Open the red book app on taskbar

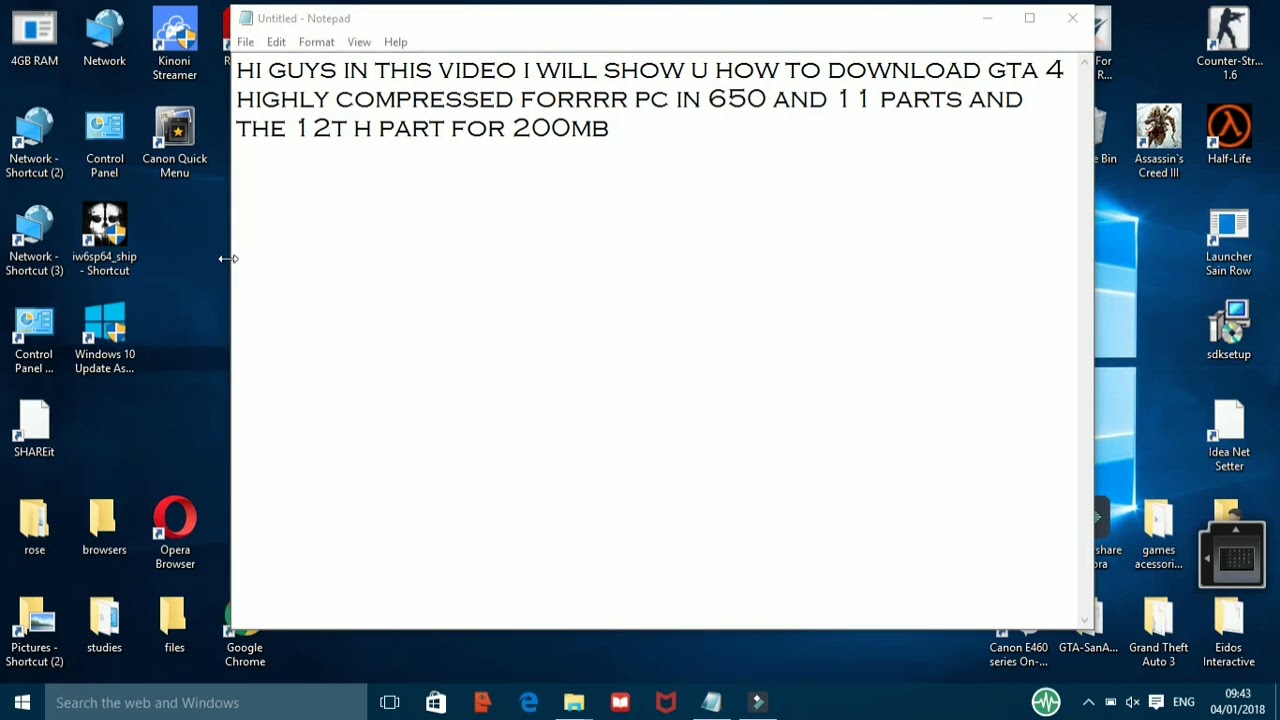[x=620, y=702]
